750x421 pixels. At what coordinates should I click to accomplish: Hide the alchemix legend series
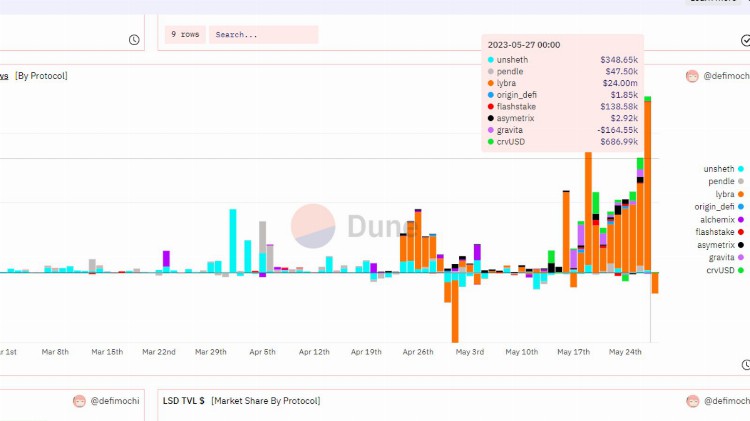[x=719, y=220]
